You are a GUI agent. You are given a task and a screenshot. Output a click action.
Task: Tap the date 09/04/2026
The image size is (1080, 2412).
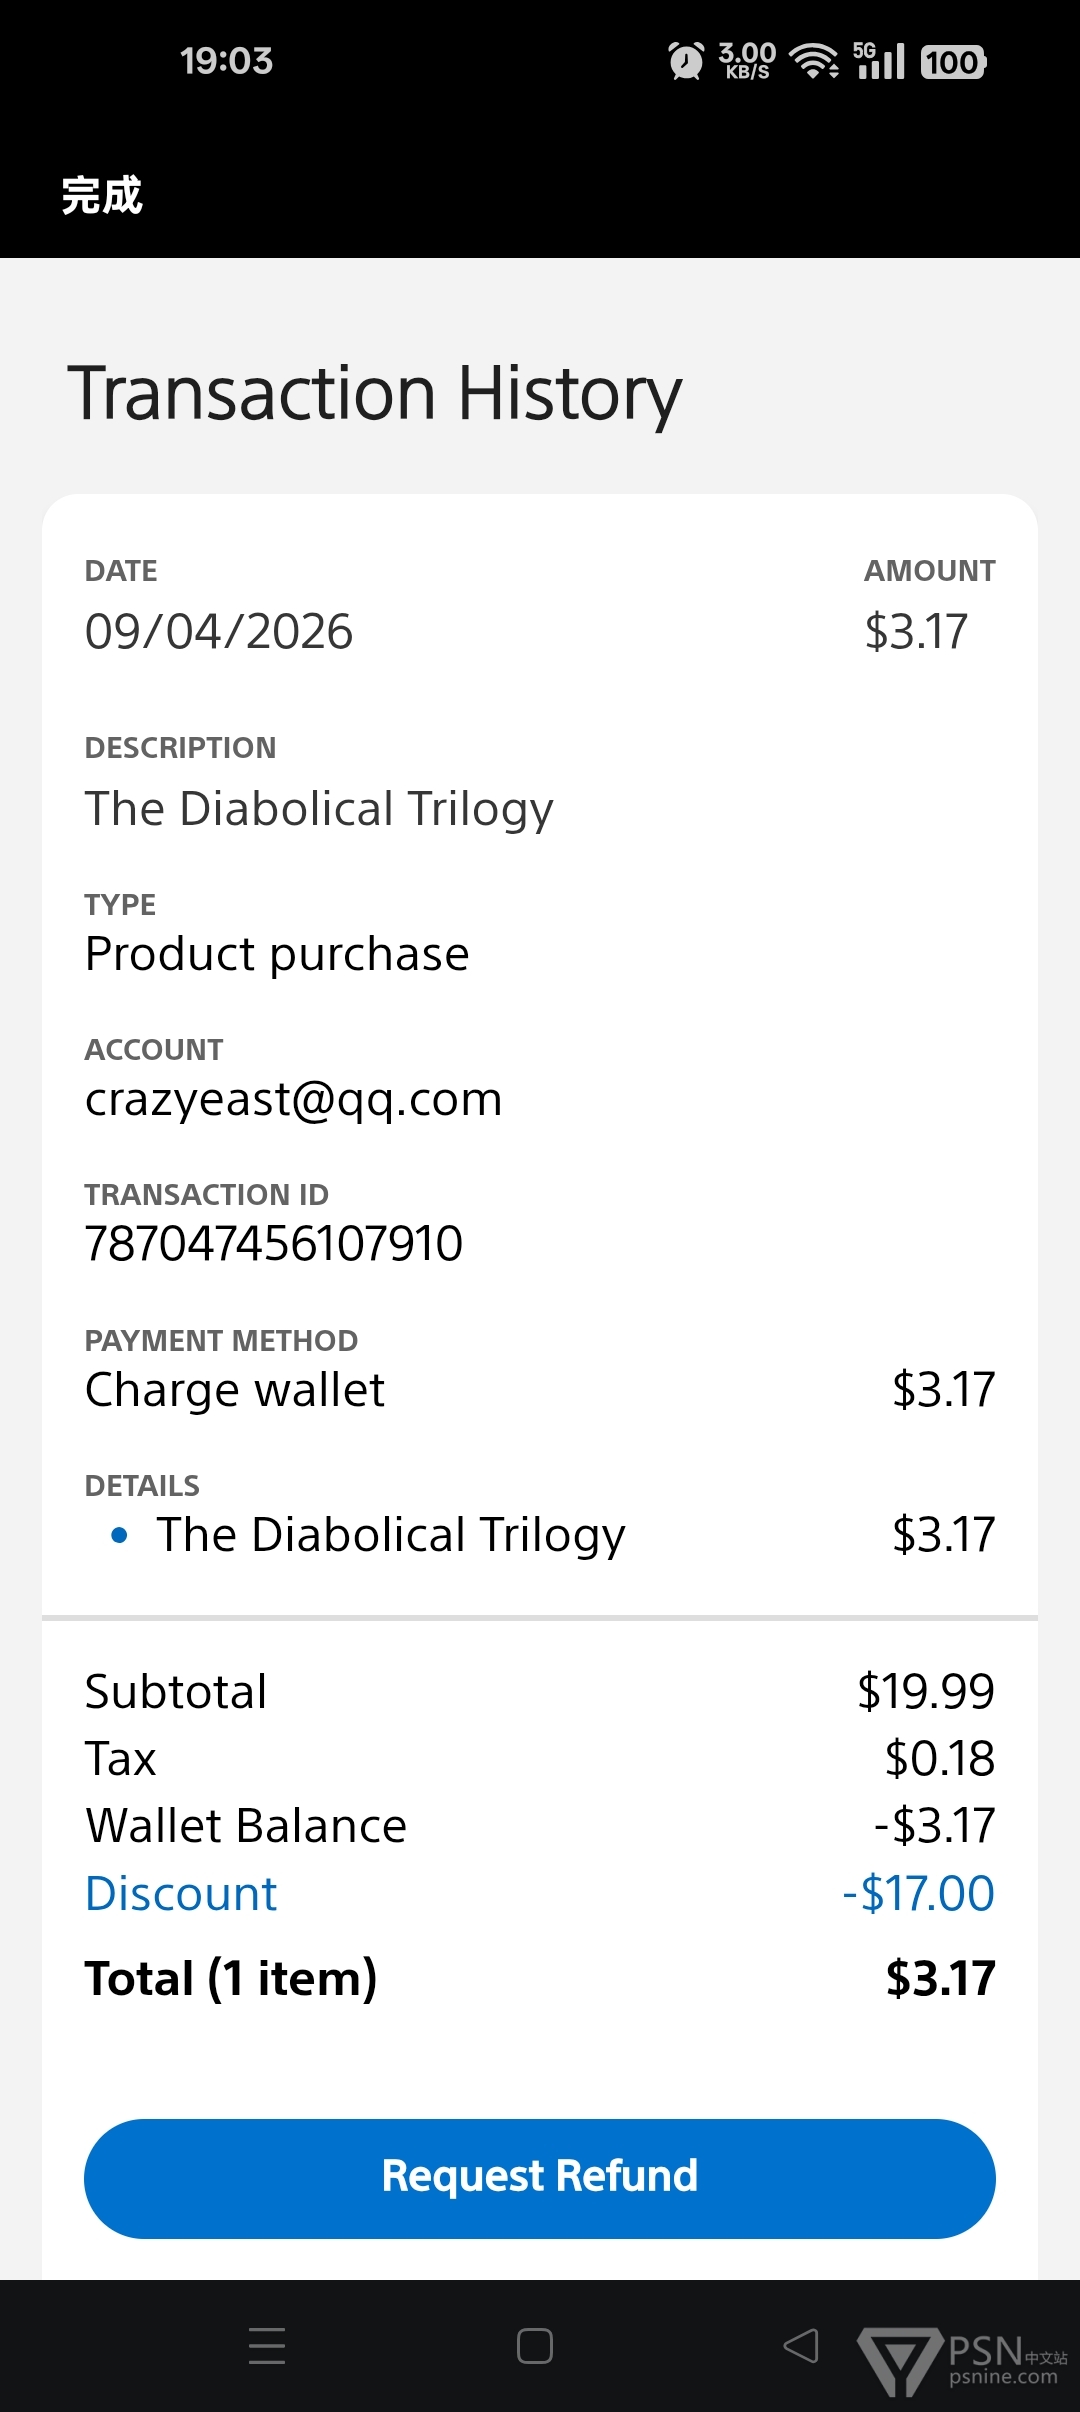[x=219, y=632]
